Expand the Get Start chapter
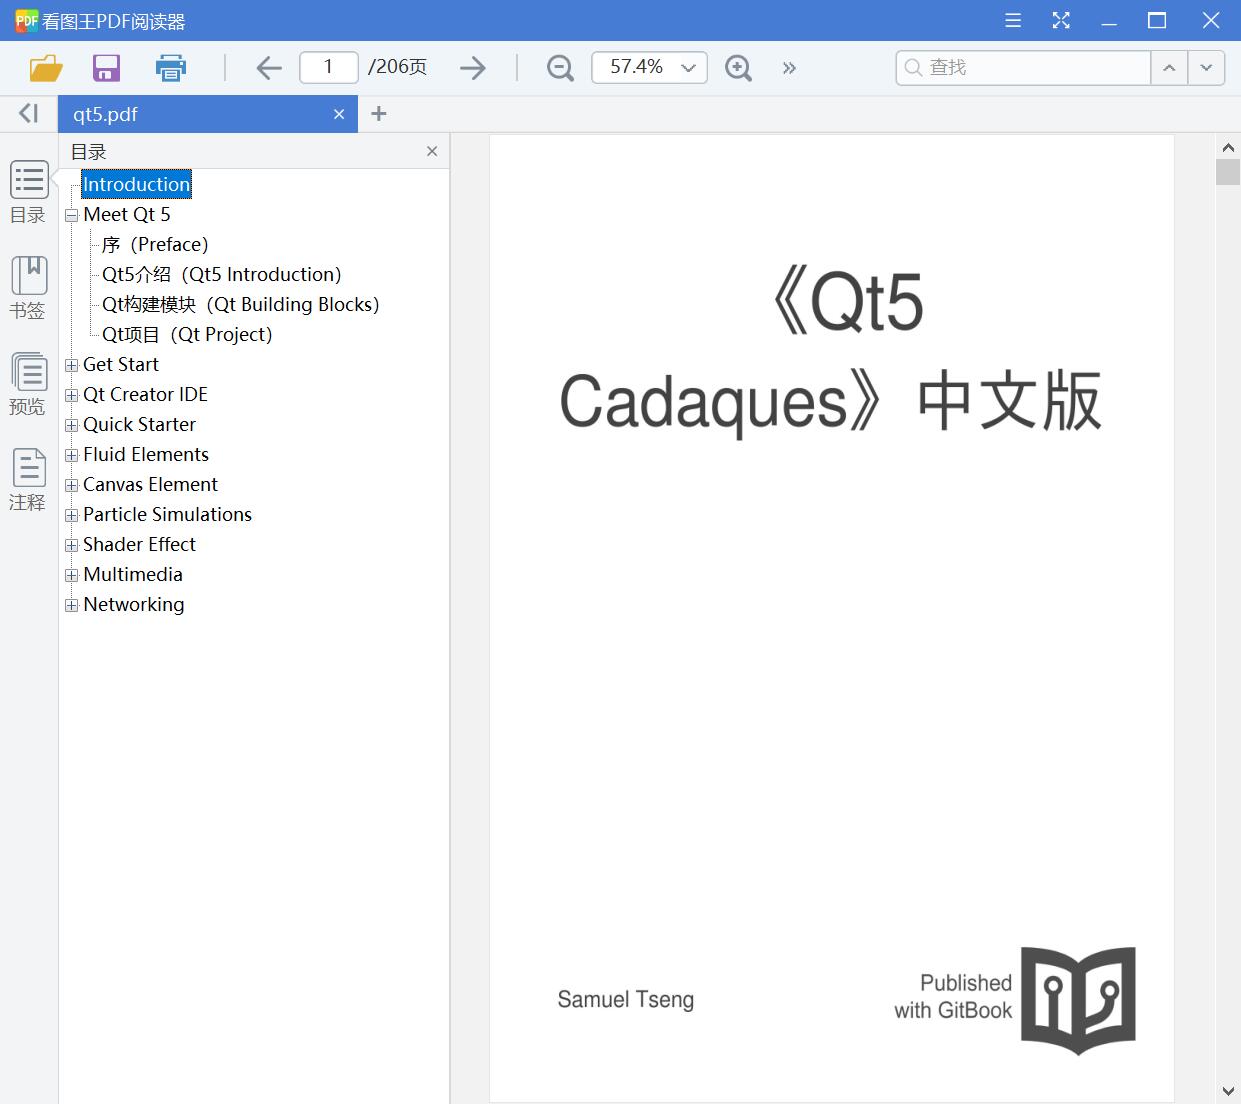This screenshot has width=1241, height=1104. point(71,365)
